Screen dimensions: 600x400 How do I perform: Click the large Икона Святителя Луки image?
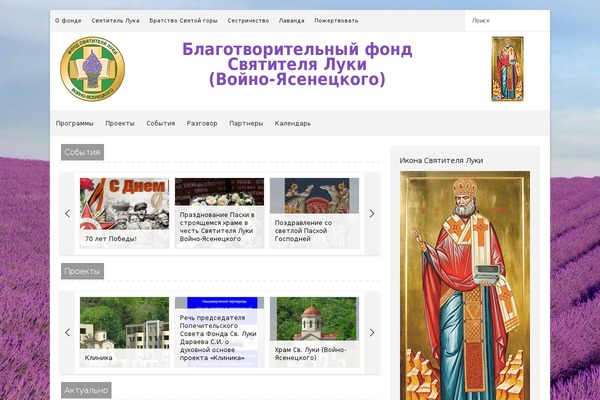coord(465,286)
